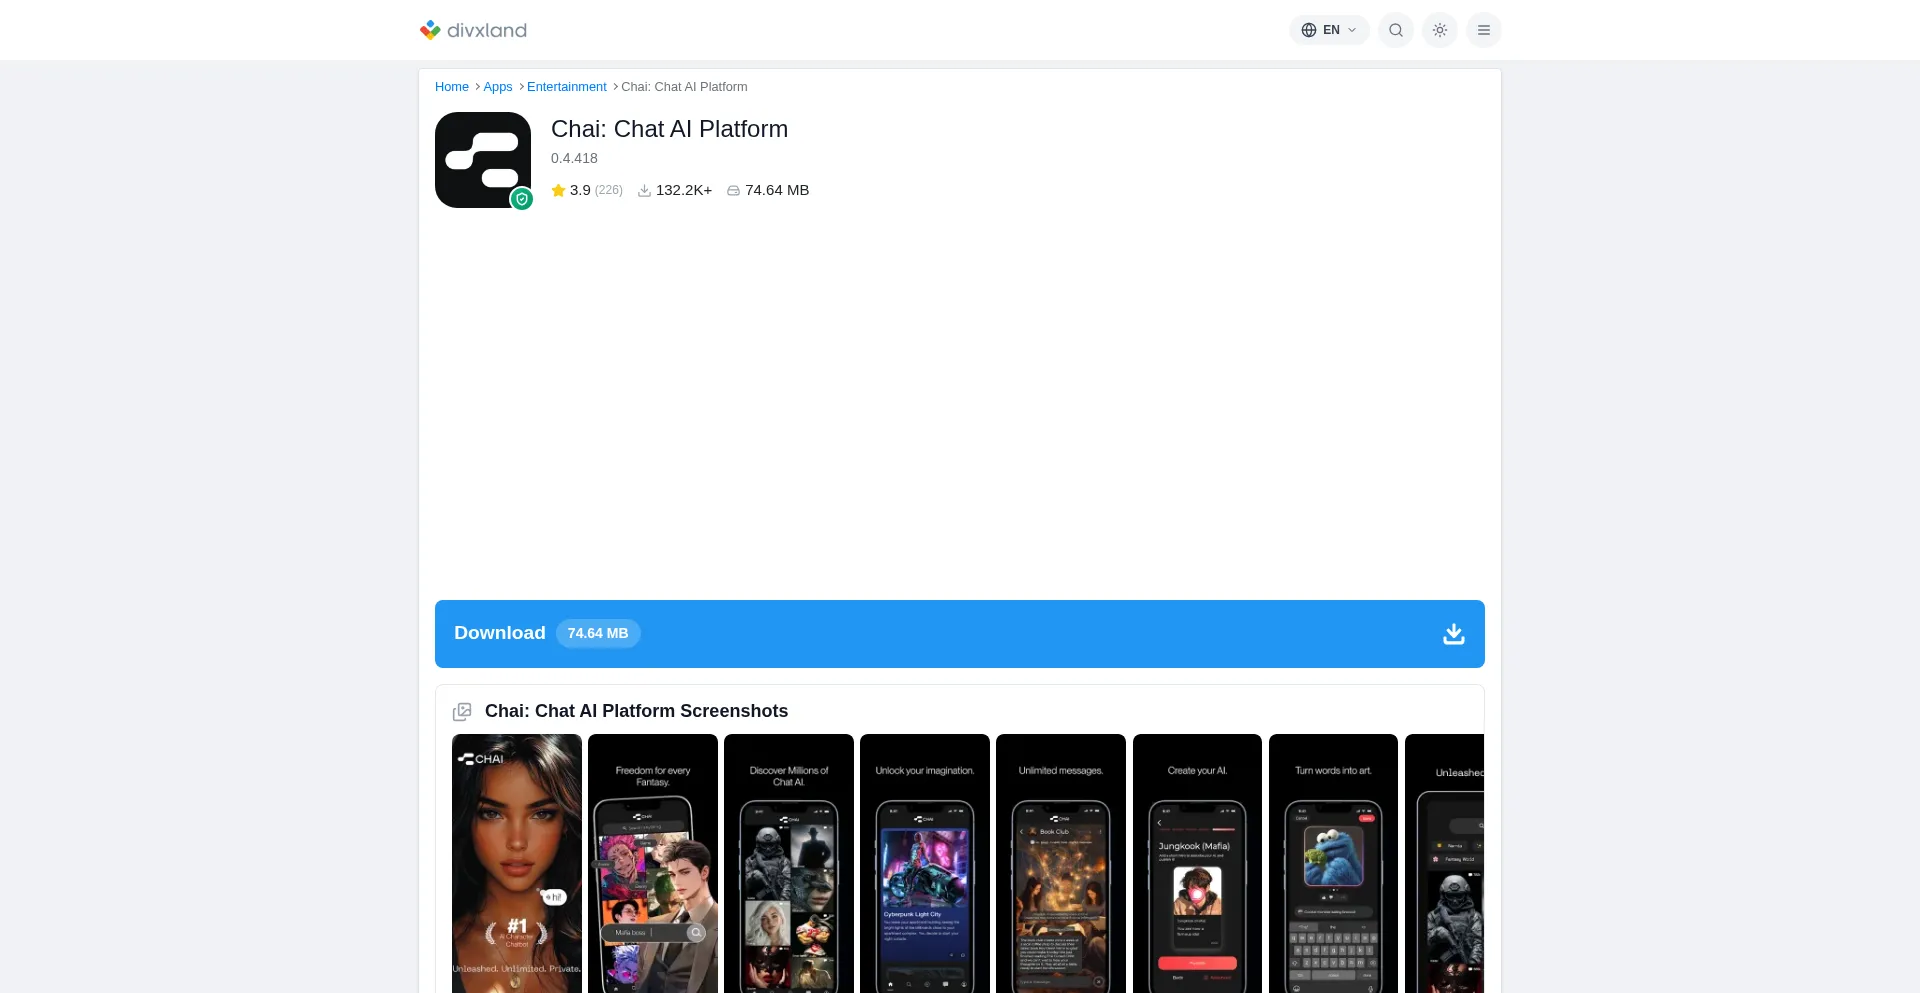The height and width of the screenshot is (993, 1920).
Task: Click the 'Chai: Chat AI Platform Screenshots' heading
Action: point(636,711)
